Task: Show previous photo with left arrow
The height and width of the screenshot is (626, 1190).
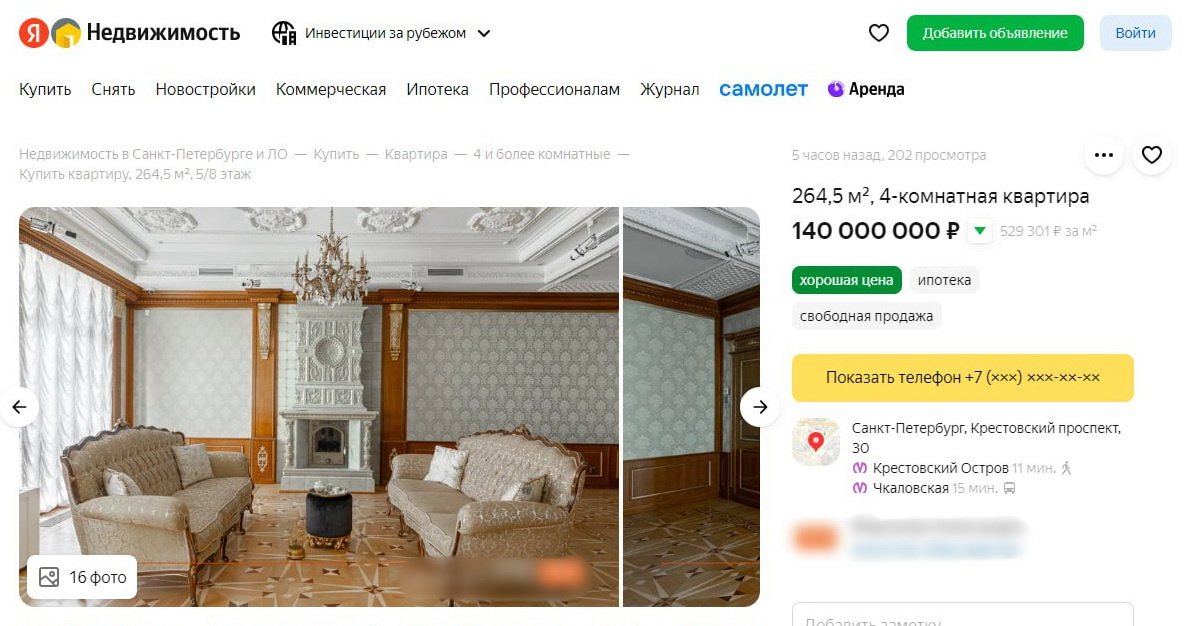Action: pos(19,407)
